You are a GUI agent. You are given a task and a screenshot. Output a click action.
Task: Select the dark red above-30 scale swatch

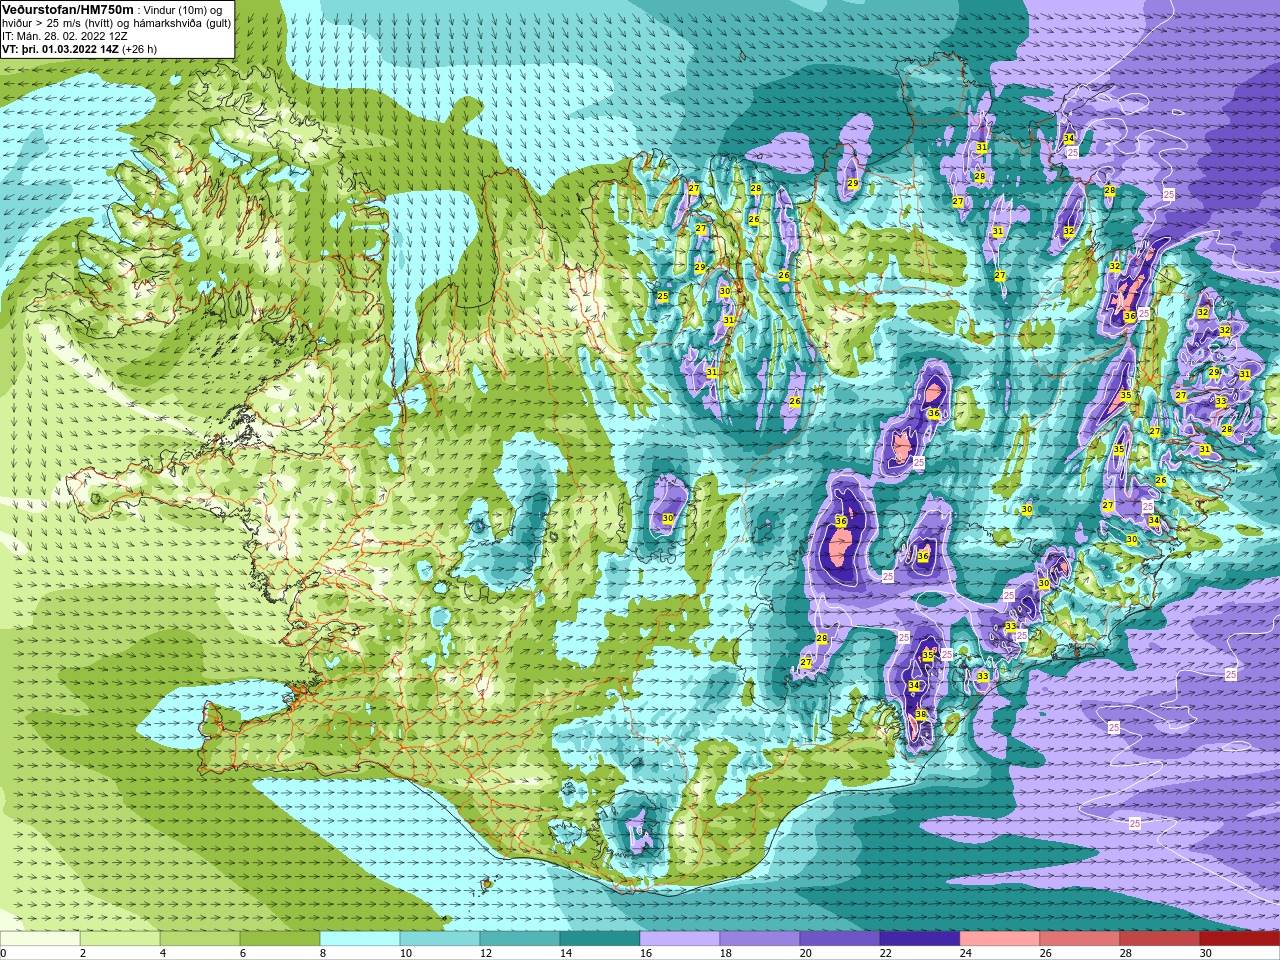pyautogui.click(x=1240, y=939)
